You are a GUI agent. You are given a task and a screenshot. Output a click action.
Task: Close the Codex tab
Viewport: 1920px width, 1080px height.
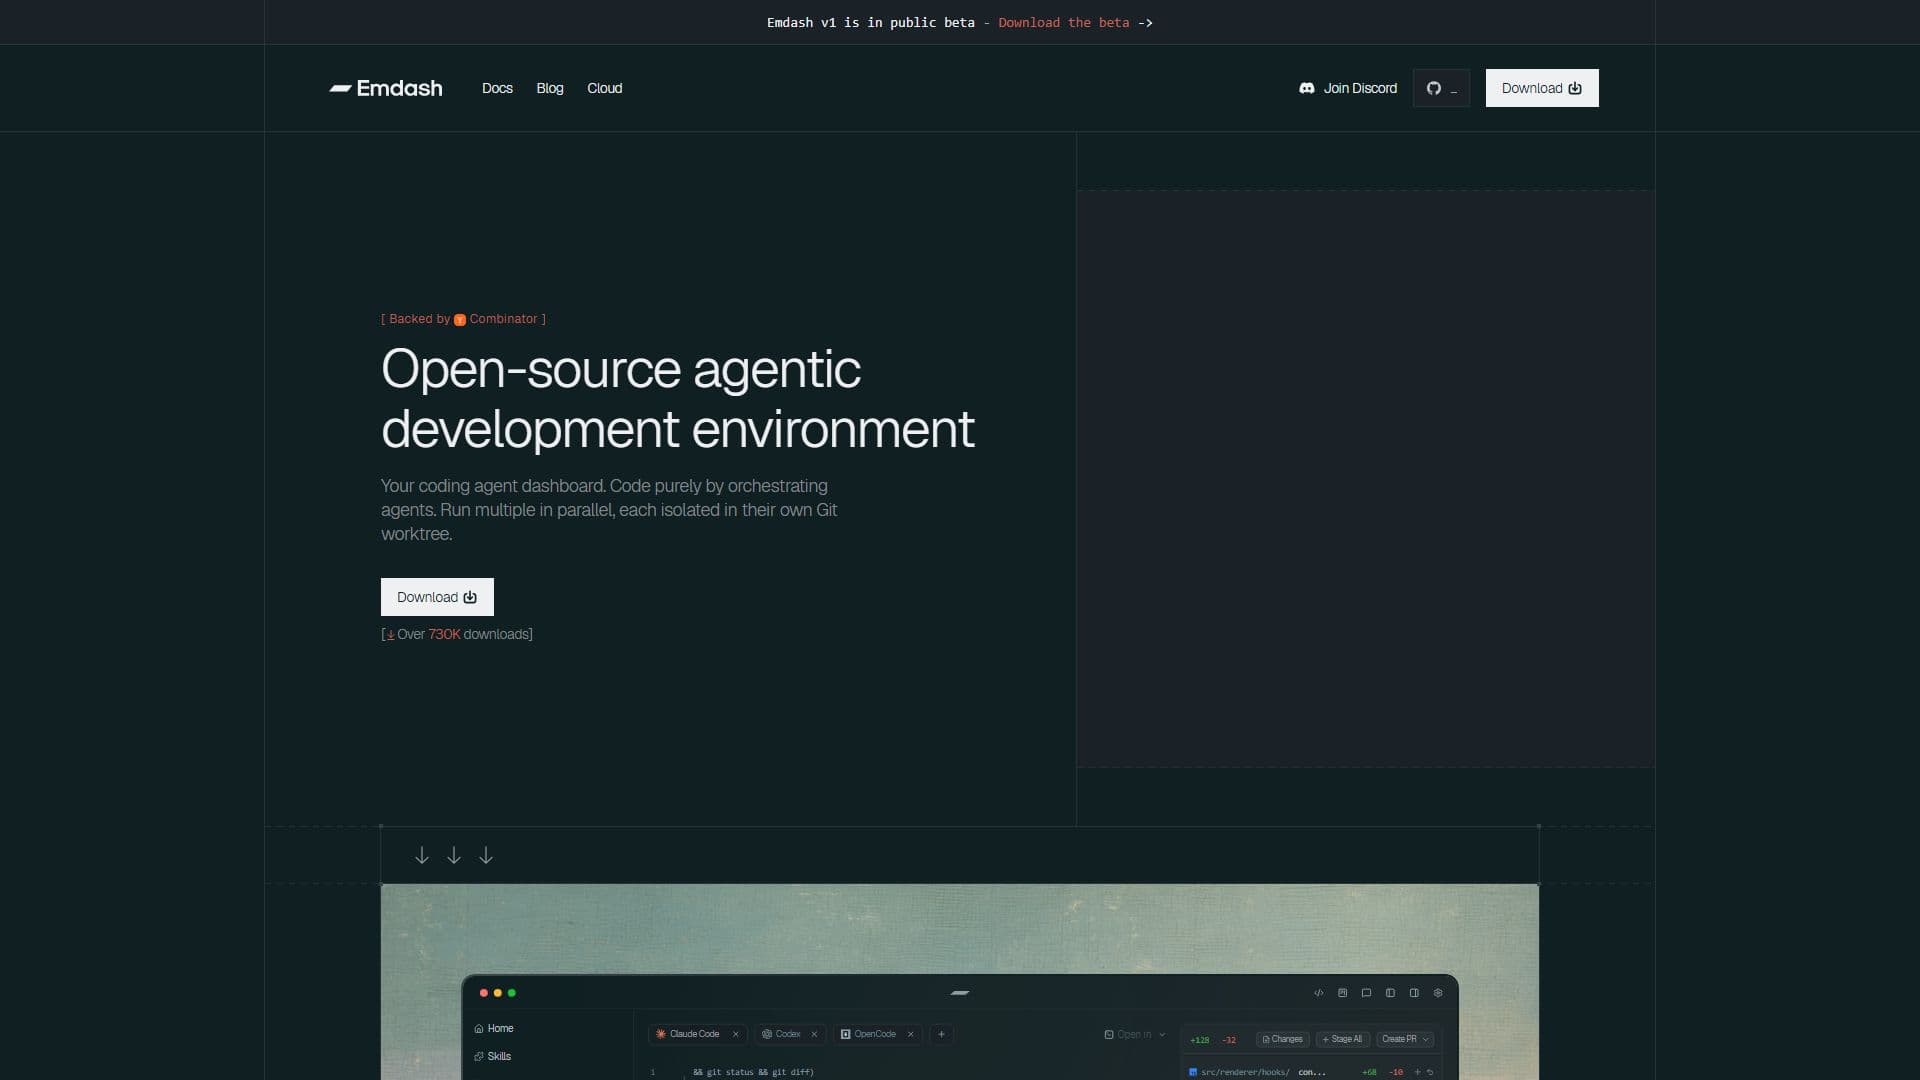coord(814,1034)
